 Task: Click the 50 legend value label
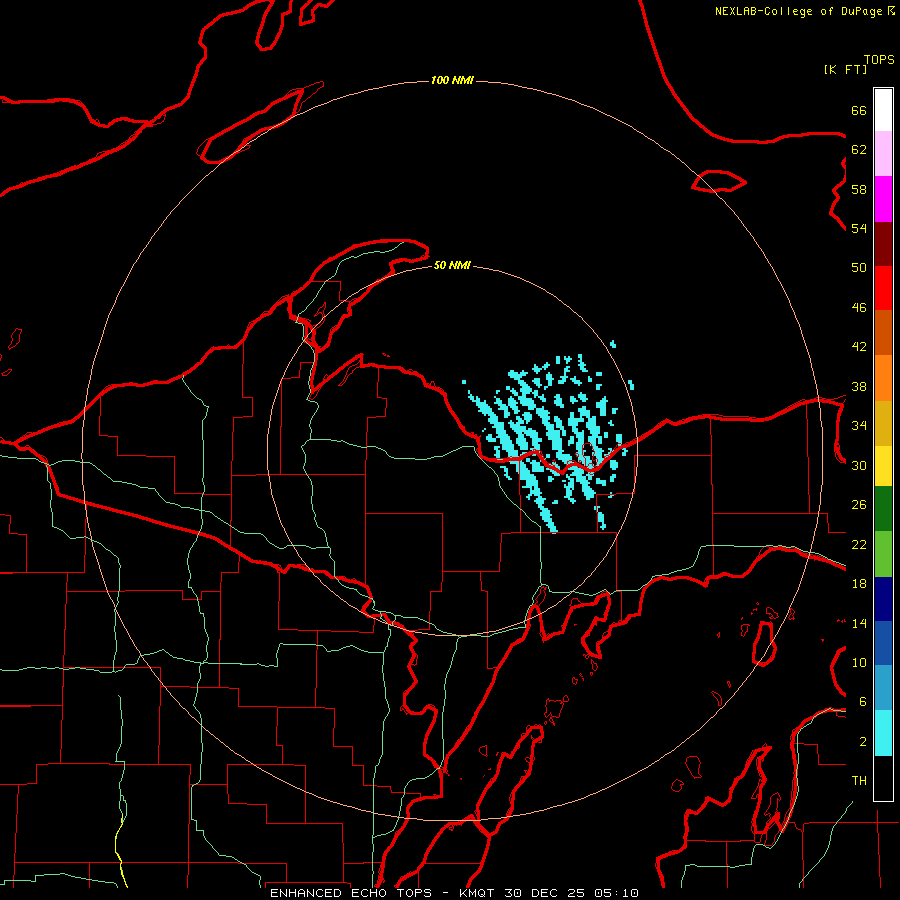coord(859,268)
